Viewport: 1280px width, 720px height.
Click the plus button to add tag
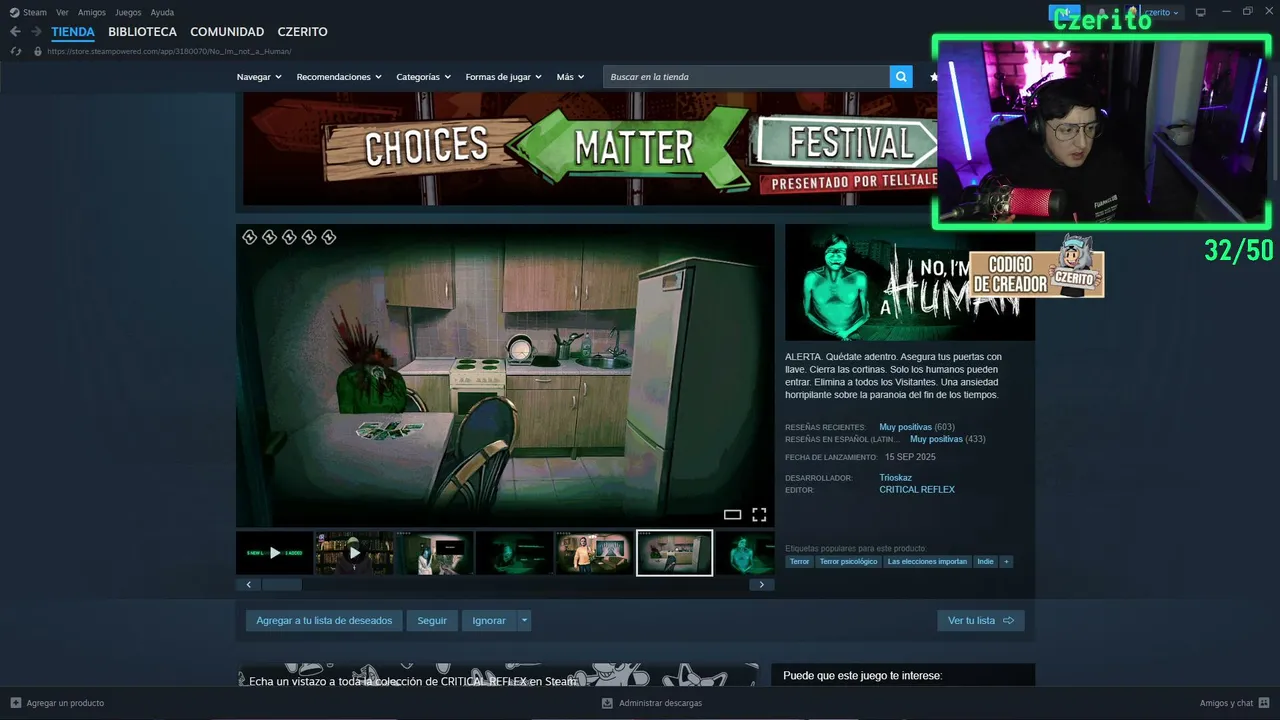[x=1007, y=562]
